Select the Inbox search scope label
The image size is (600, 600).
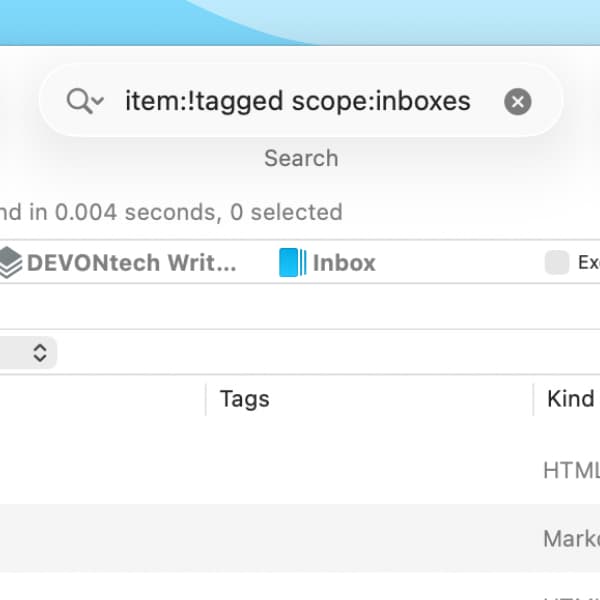point(344,263)
